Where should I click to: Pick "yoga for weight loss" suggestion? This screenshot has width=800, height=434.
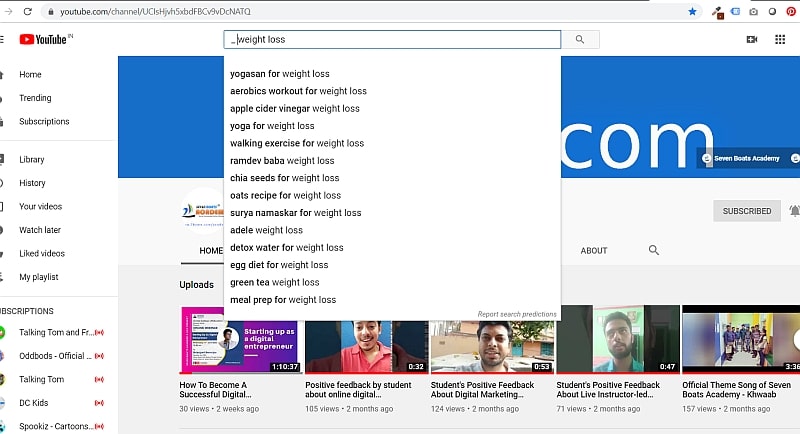(272, 126)
